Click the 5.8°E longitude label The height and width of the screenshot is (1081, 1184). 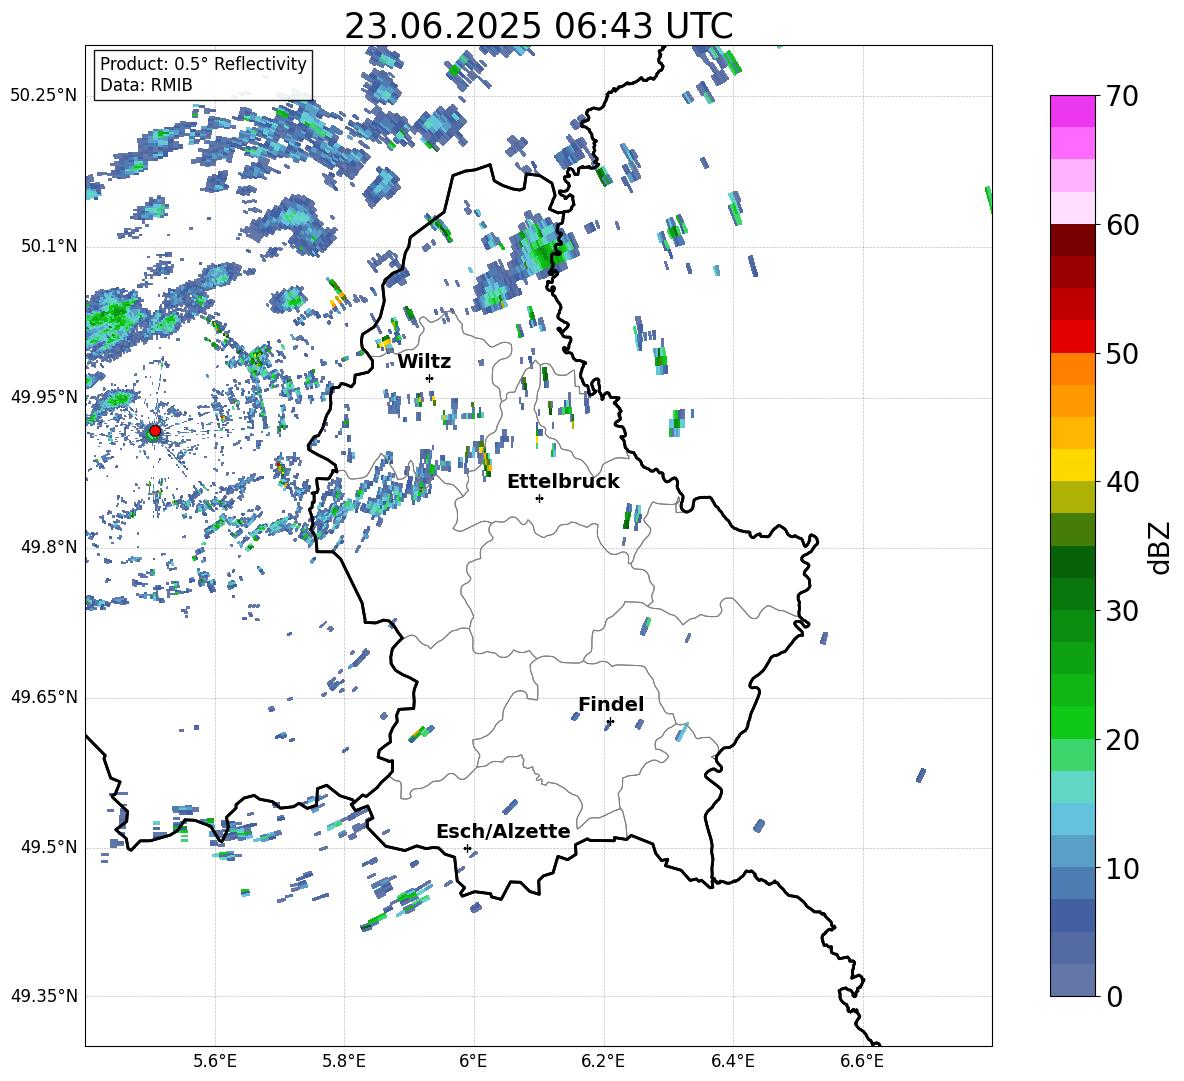pyautogui.click(x=344, y=1061)
